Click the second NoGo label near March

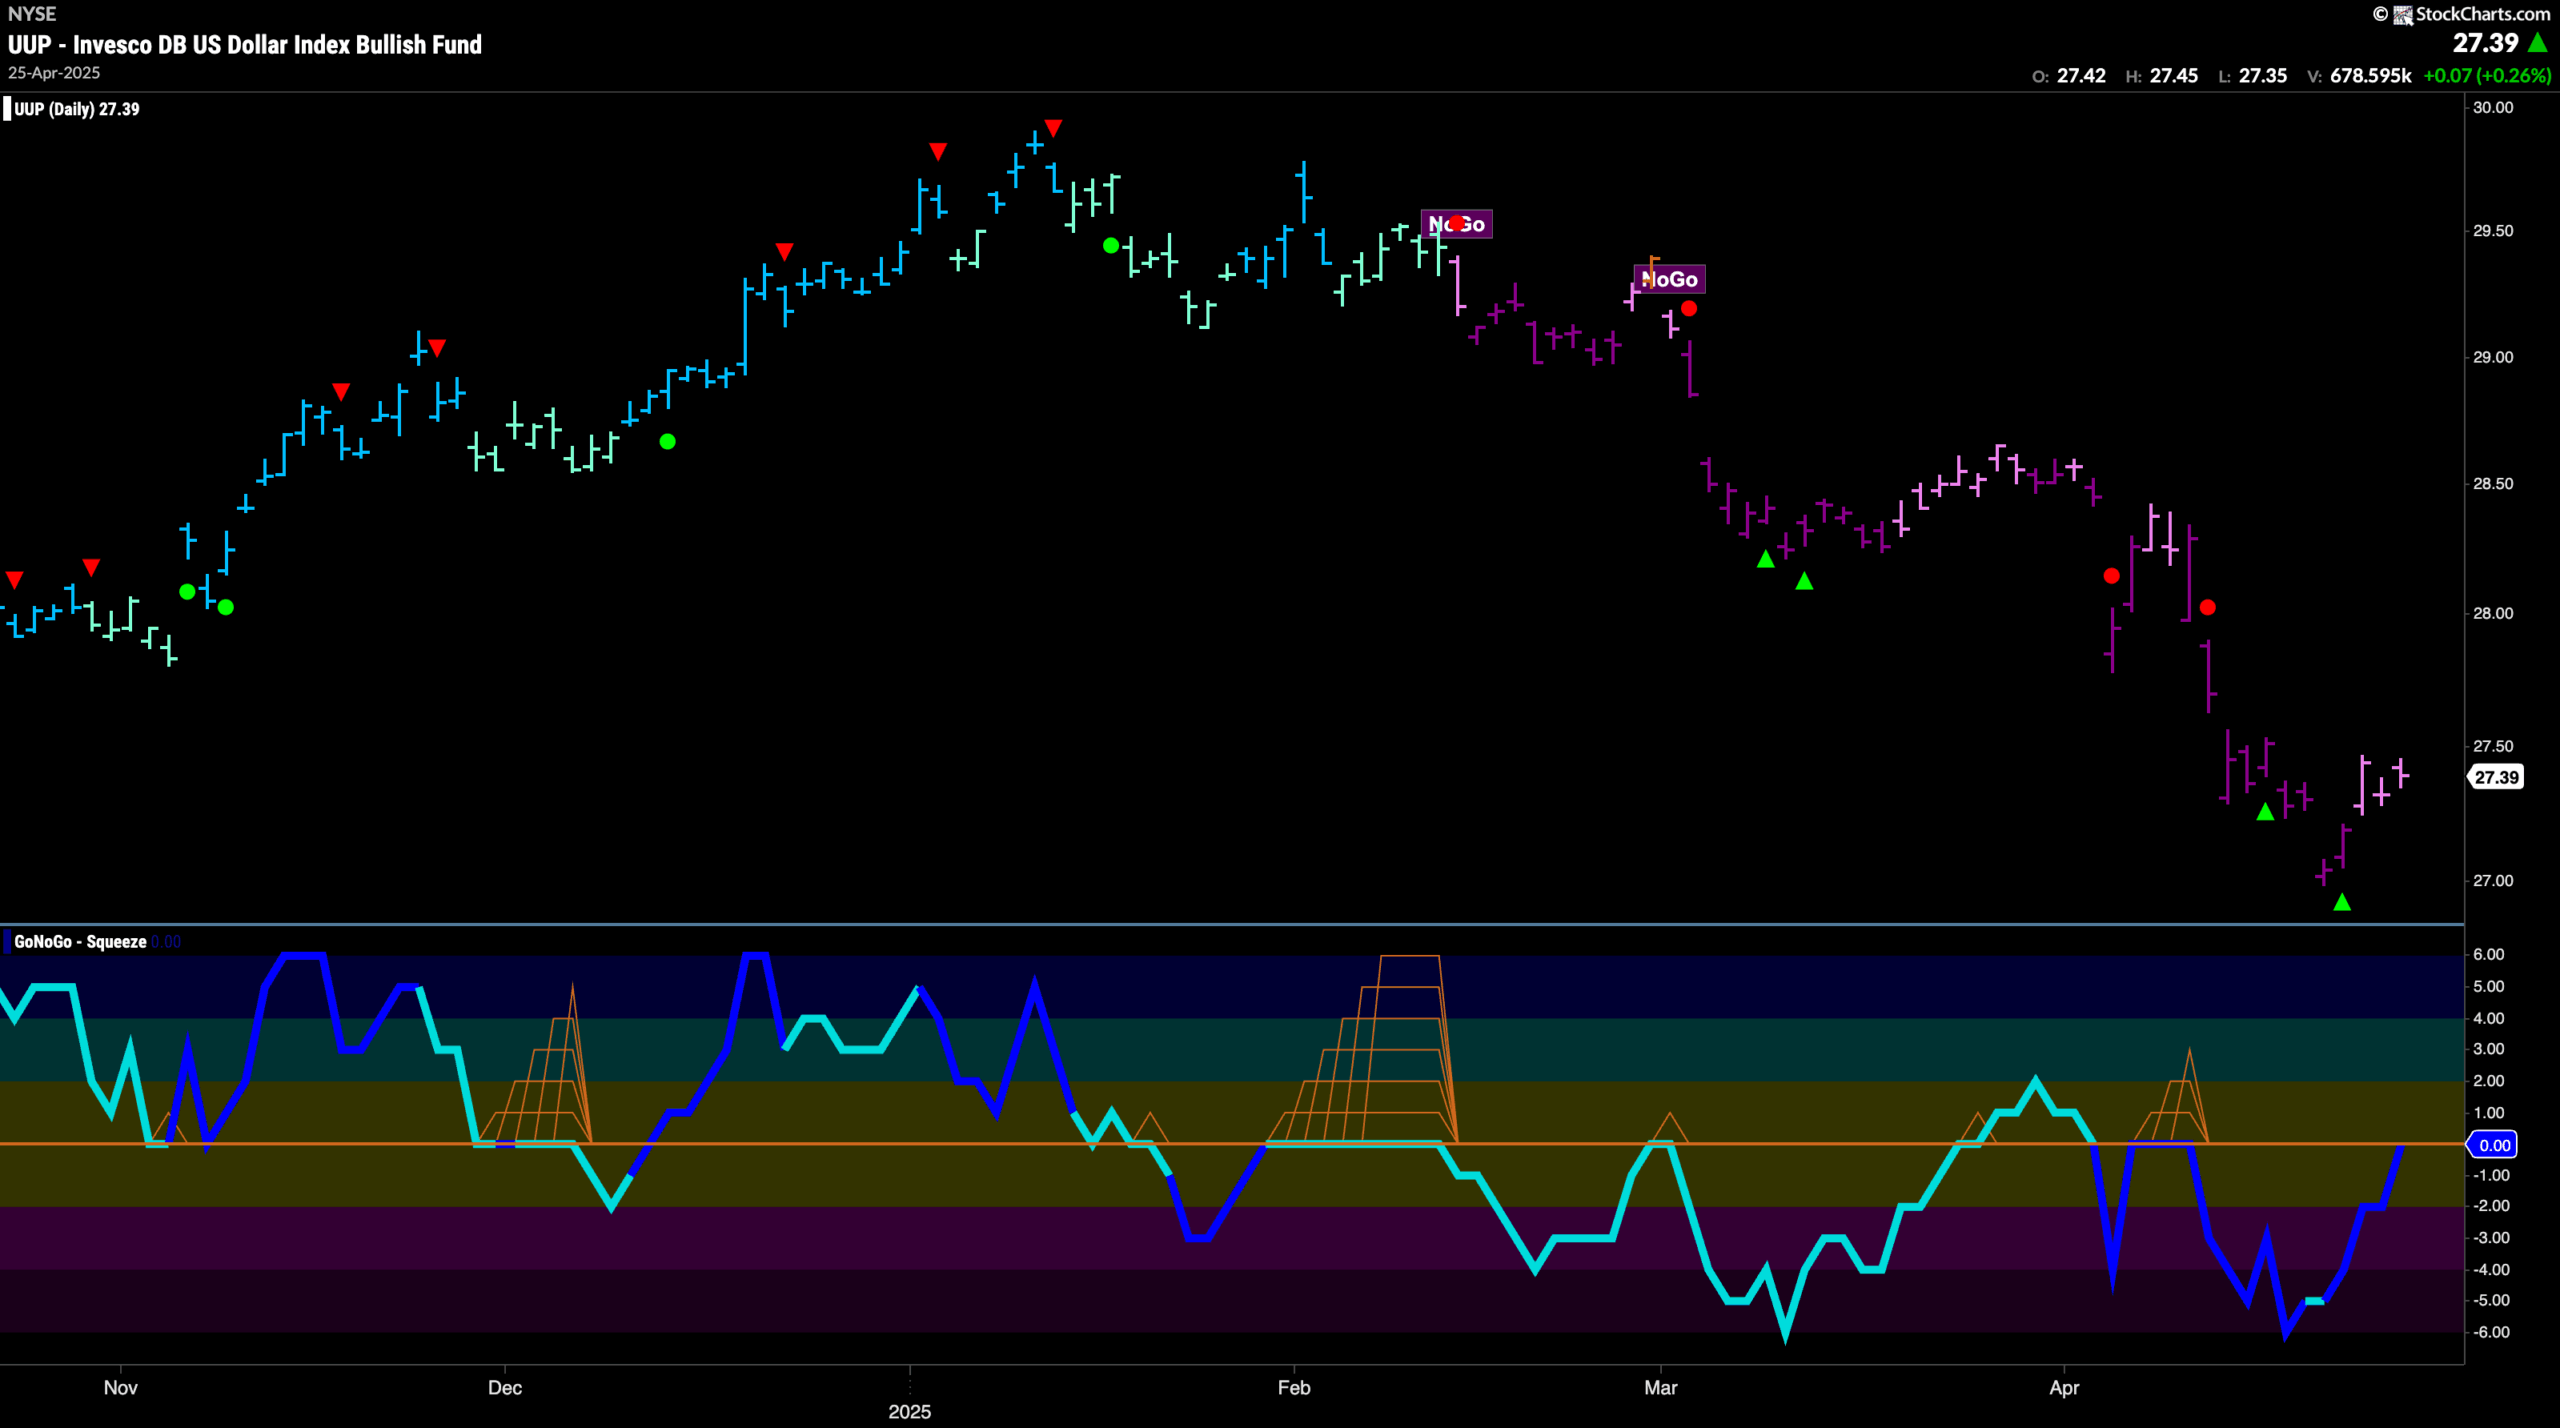pyautogui.click(x=1669, y=279)
